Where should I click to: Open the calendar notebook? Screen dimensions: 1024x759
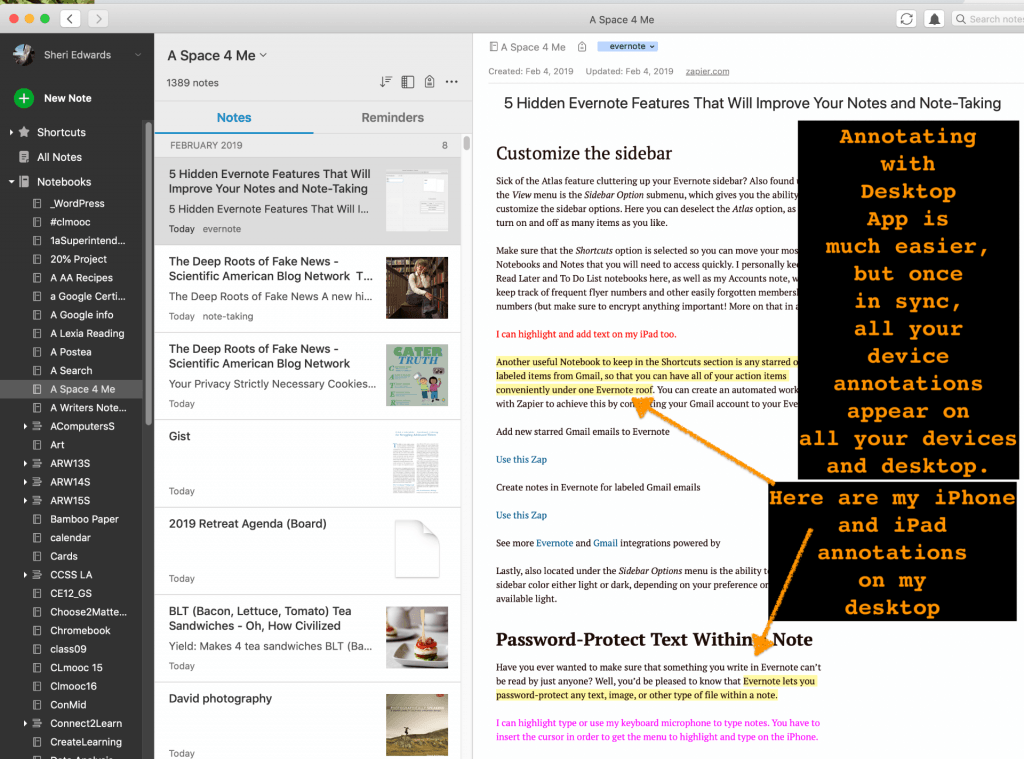tap(72, 538)
